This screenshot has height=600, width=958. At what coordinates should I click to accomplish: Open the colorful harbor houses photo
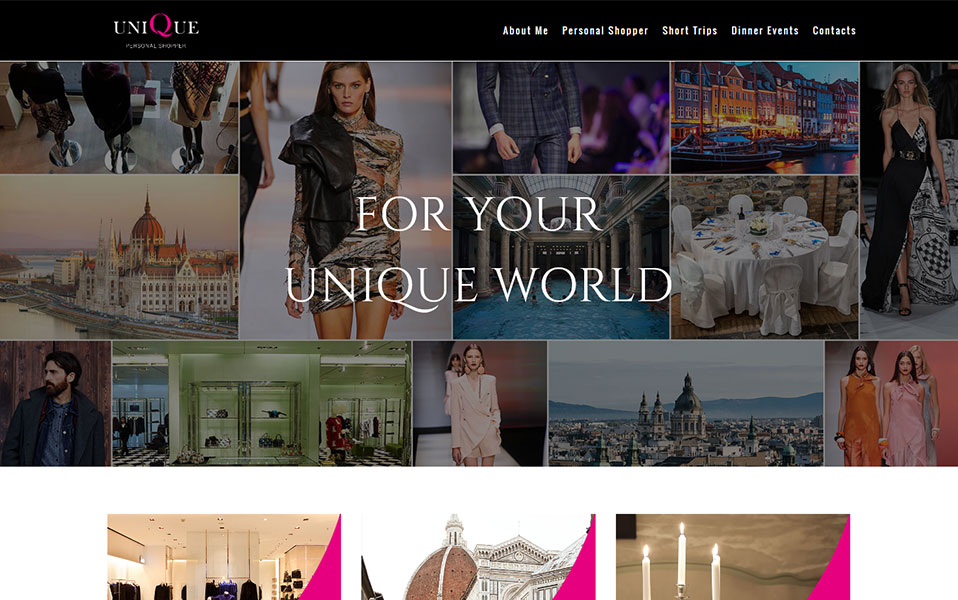764,118
